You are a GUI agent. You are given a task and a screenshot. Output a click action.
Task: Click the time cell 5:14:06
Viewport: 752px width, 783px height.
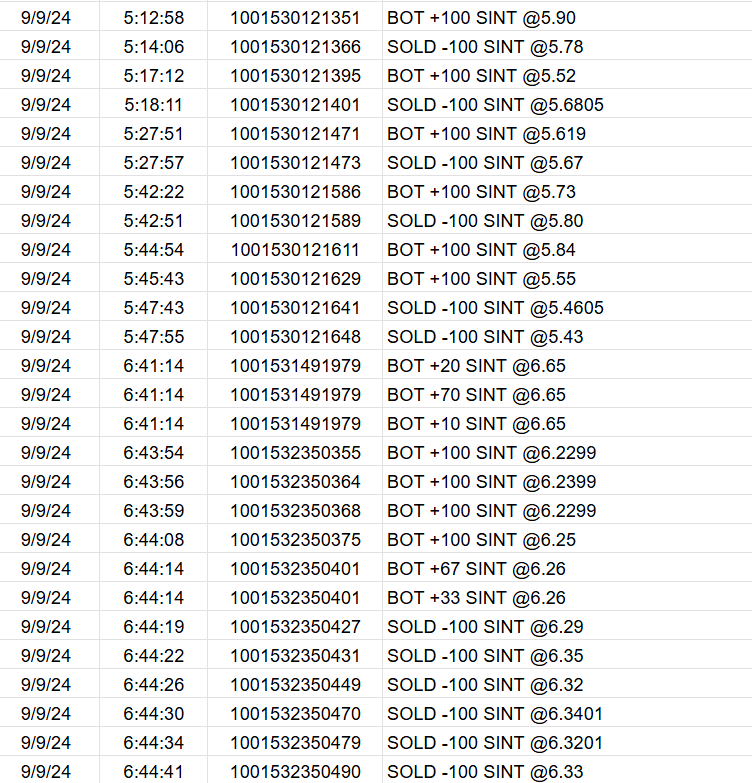coord(153,47)
